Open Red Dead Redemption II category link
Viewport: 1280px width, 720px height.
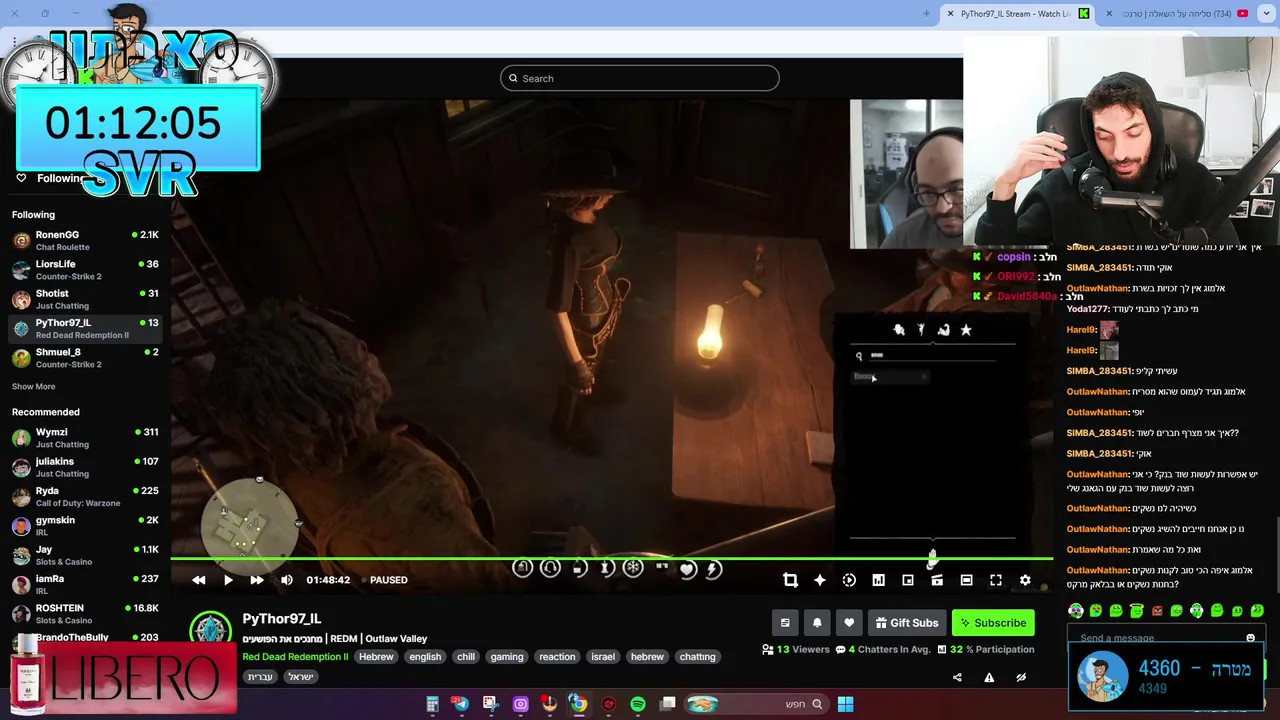click(295, 657)
